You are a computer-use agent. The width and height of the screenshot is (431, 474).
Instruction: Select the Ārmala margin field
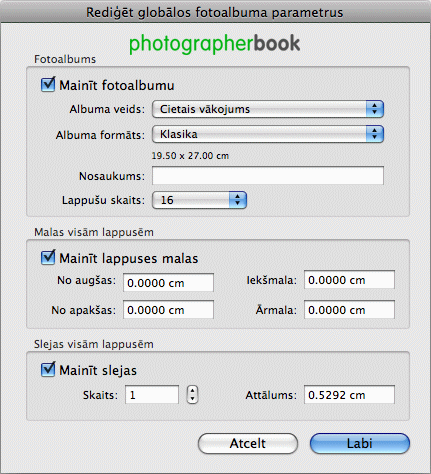tap(349, 310)
